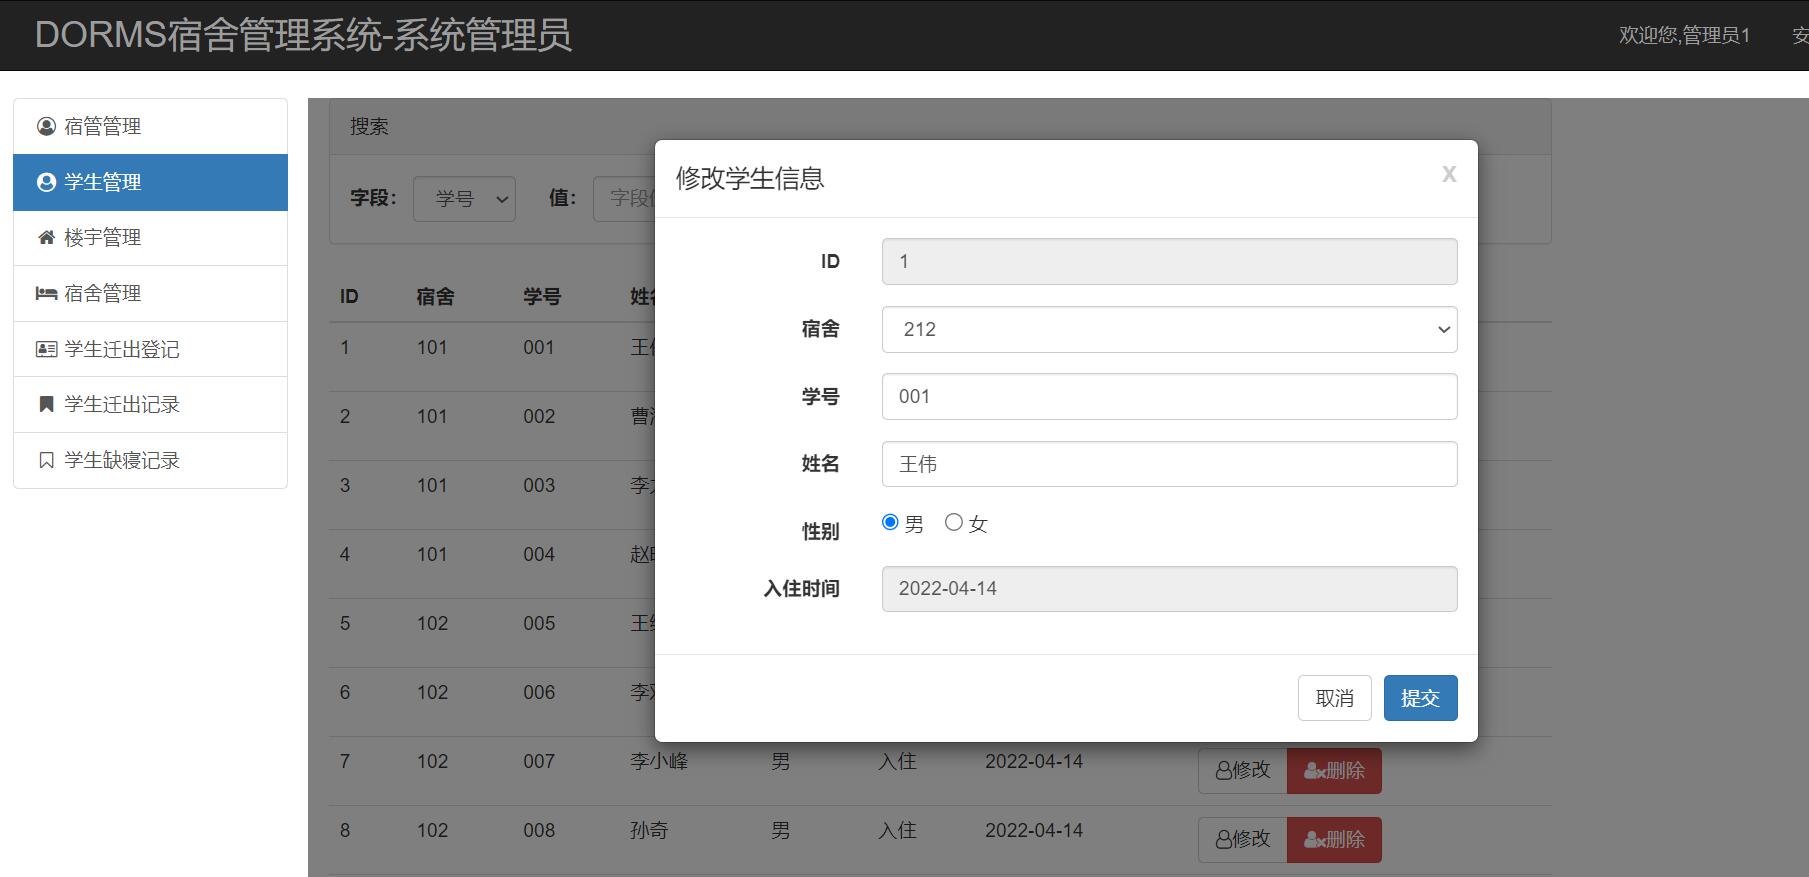Click student number 005 in the table
This screenshot has height=877, width=1809.
(x=539, y=623)
